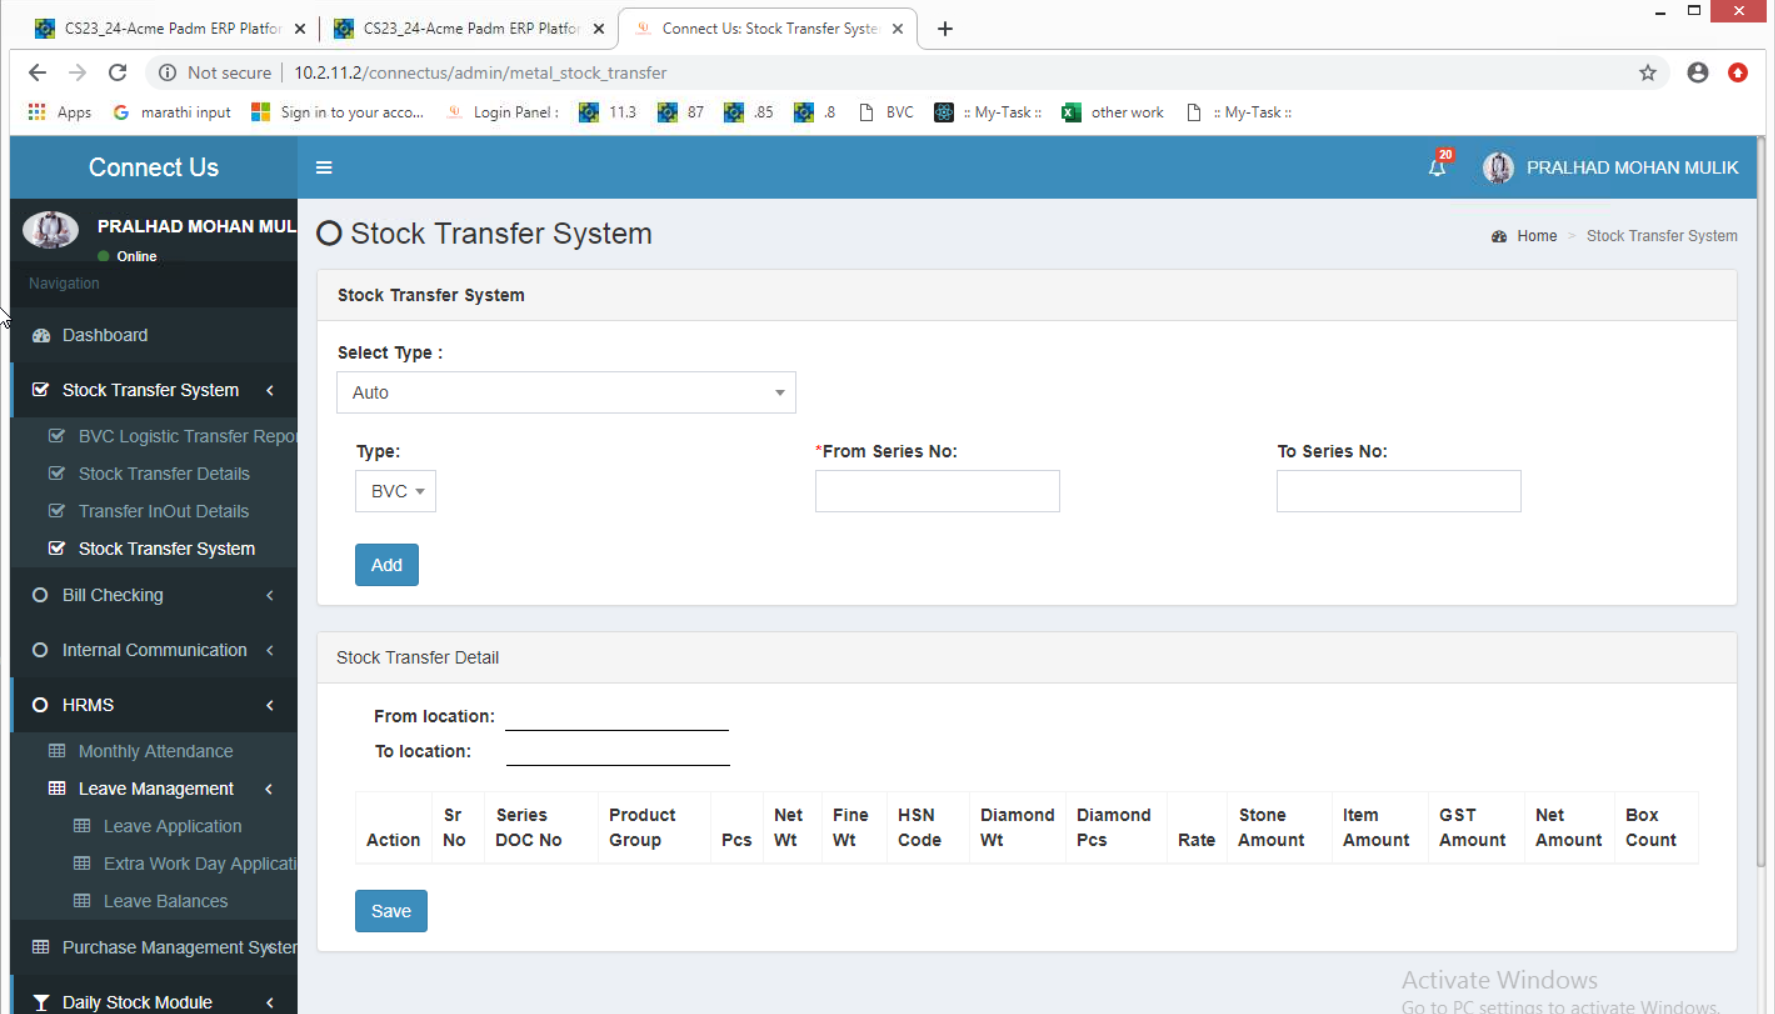This screenshot has width=1775, height=1014.
Task: Open the other work bookmark
Action: 1113,112
